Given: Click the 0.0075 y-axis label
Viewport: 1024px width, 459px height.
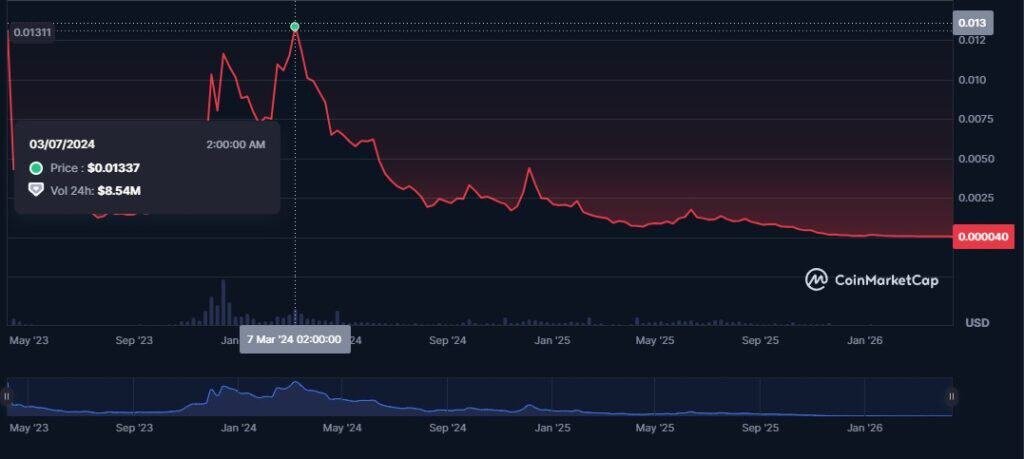Looking at the screenshot, I should pyautogui.click(x=975, y=119).
